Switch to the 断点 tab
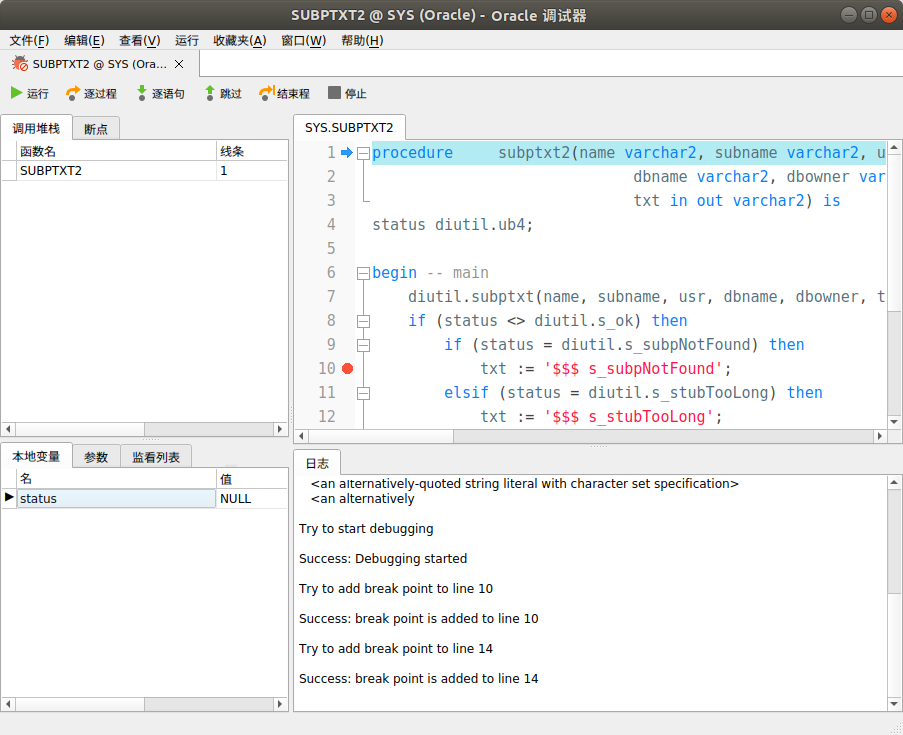This screenshot has height=735, width=903. [96, 129]
